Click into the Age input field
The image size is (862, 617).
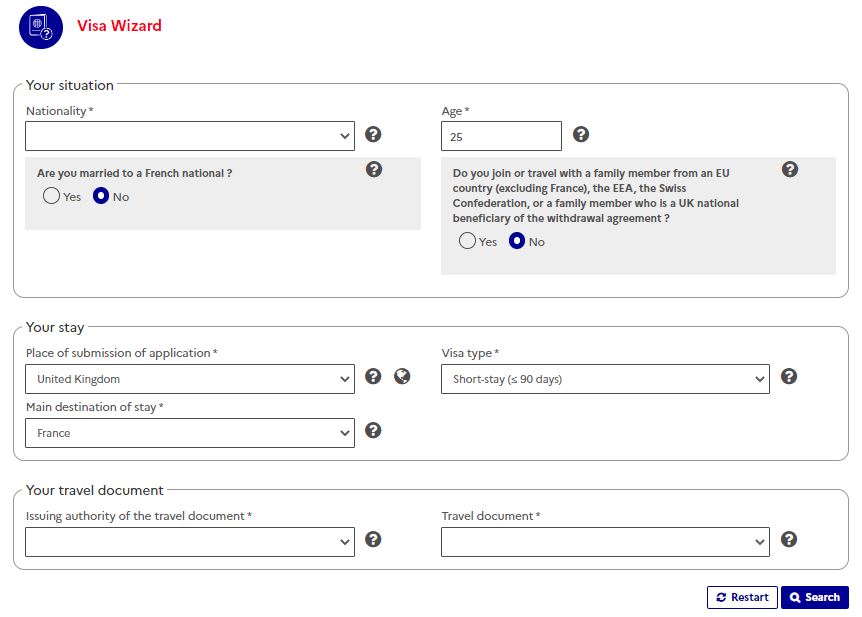click(501, 136)
